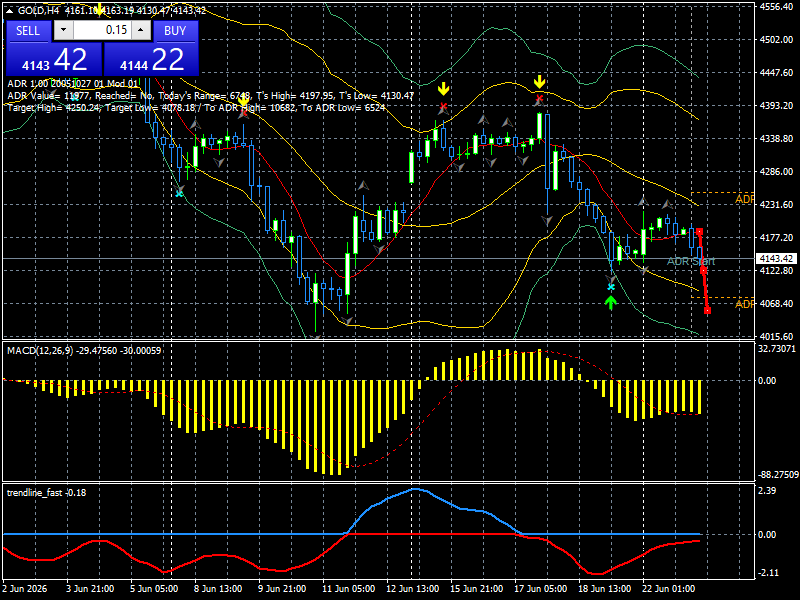Click trendline scale value 2.39

767,491
